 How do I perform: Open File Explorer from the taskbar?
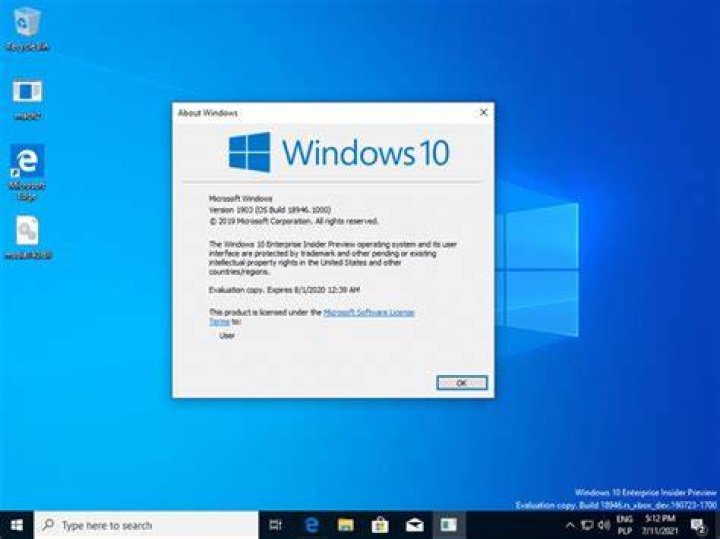tap(345, 525)
